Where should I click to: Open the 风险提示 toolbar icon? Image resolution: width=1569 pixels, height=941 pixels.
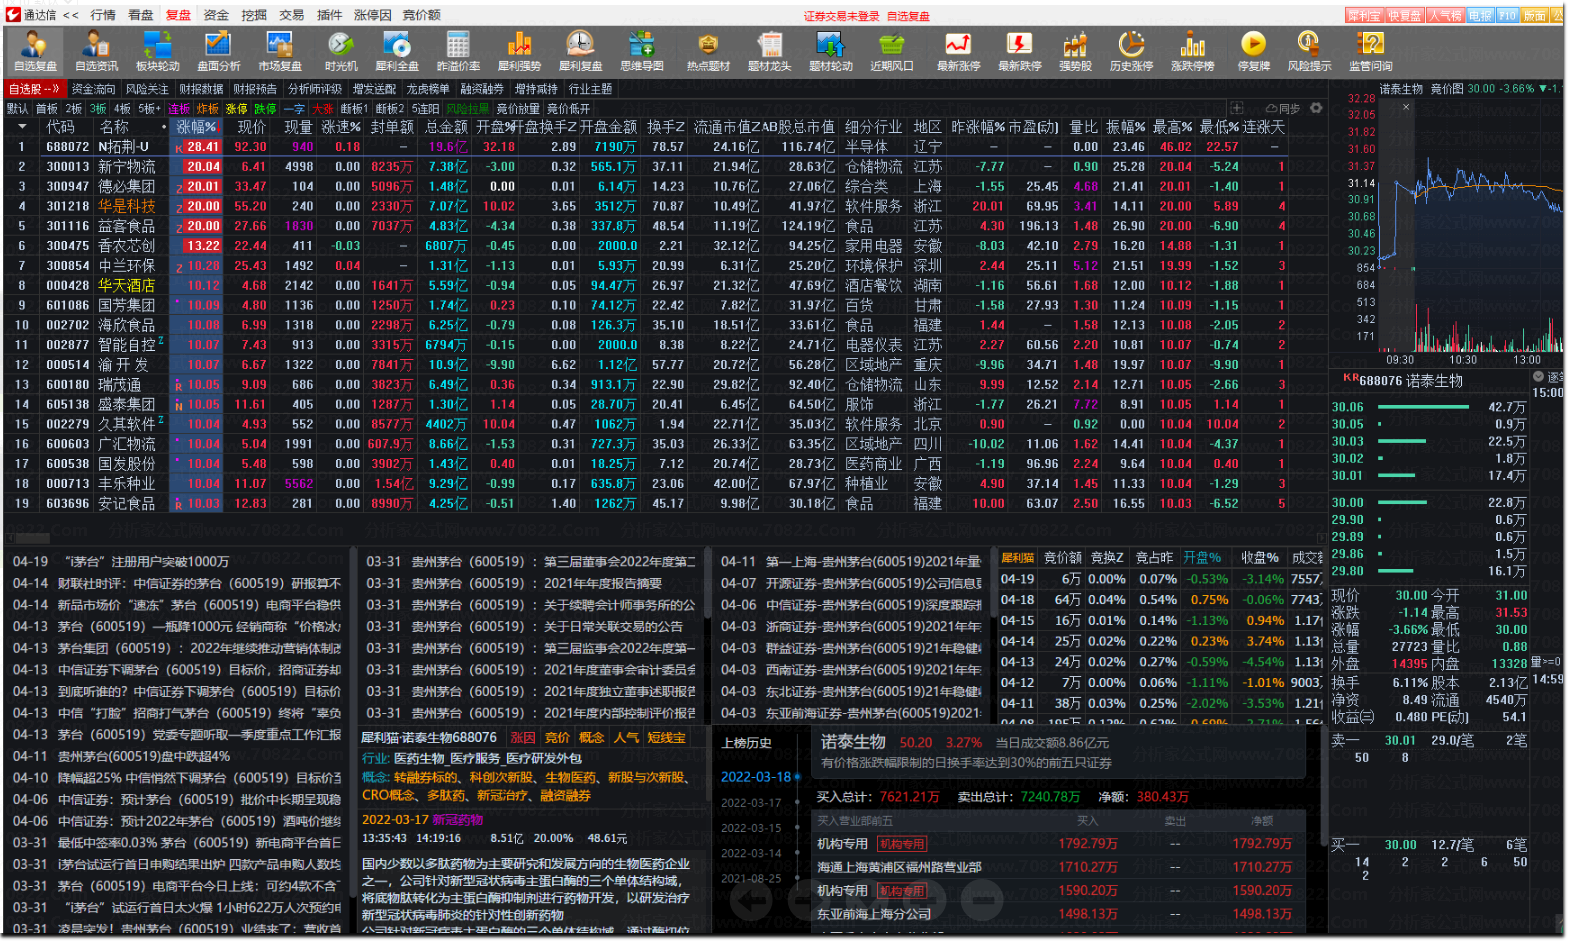[1309, 51]
